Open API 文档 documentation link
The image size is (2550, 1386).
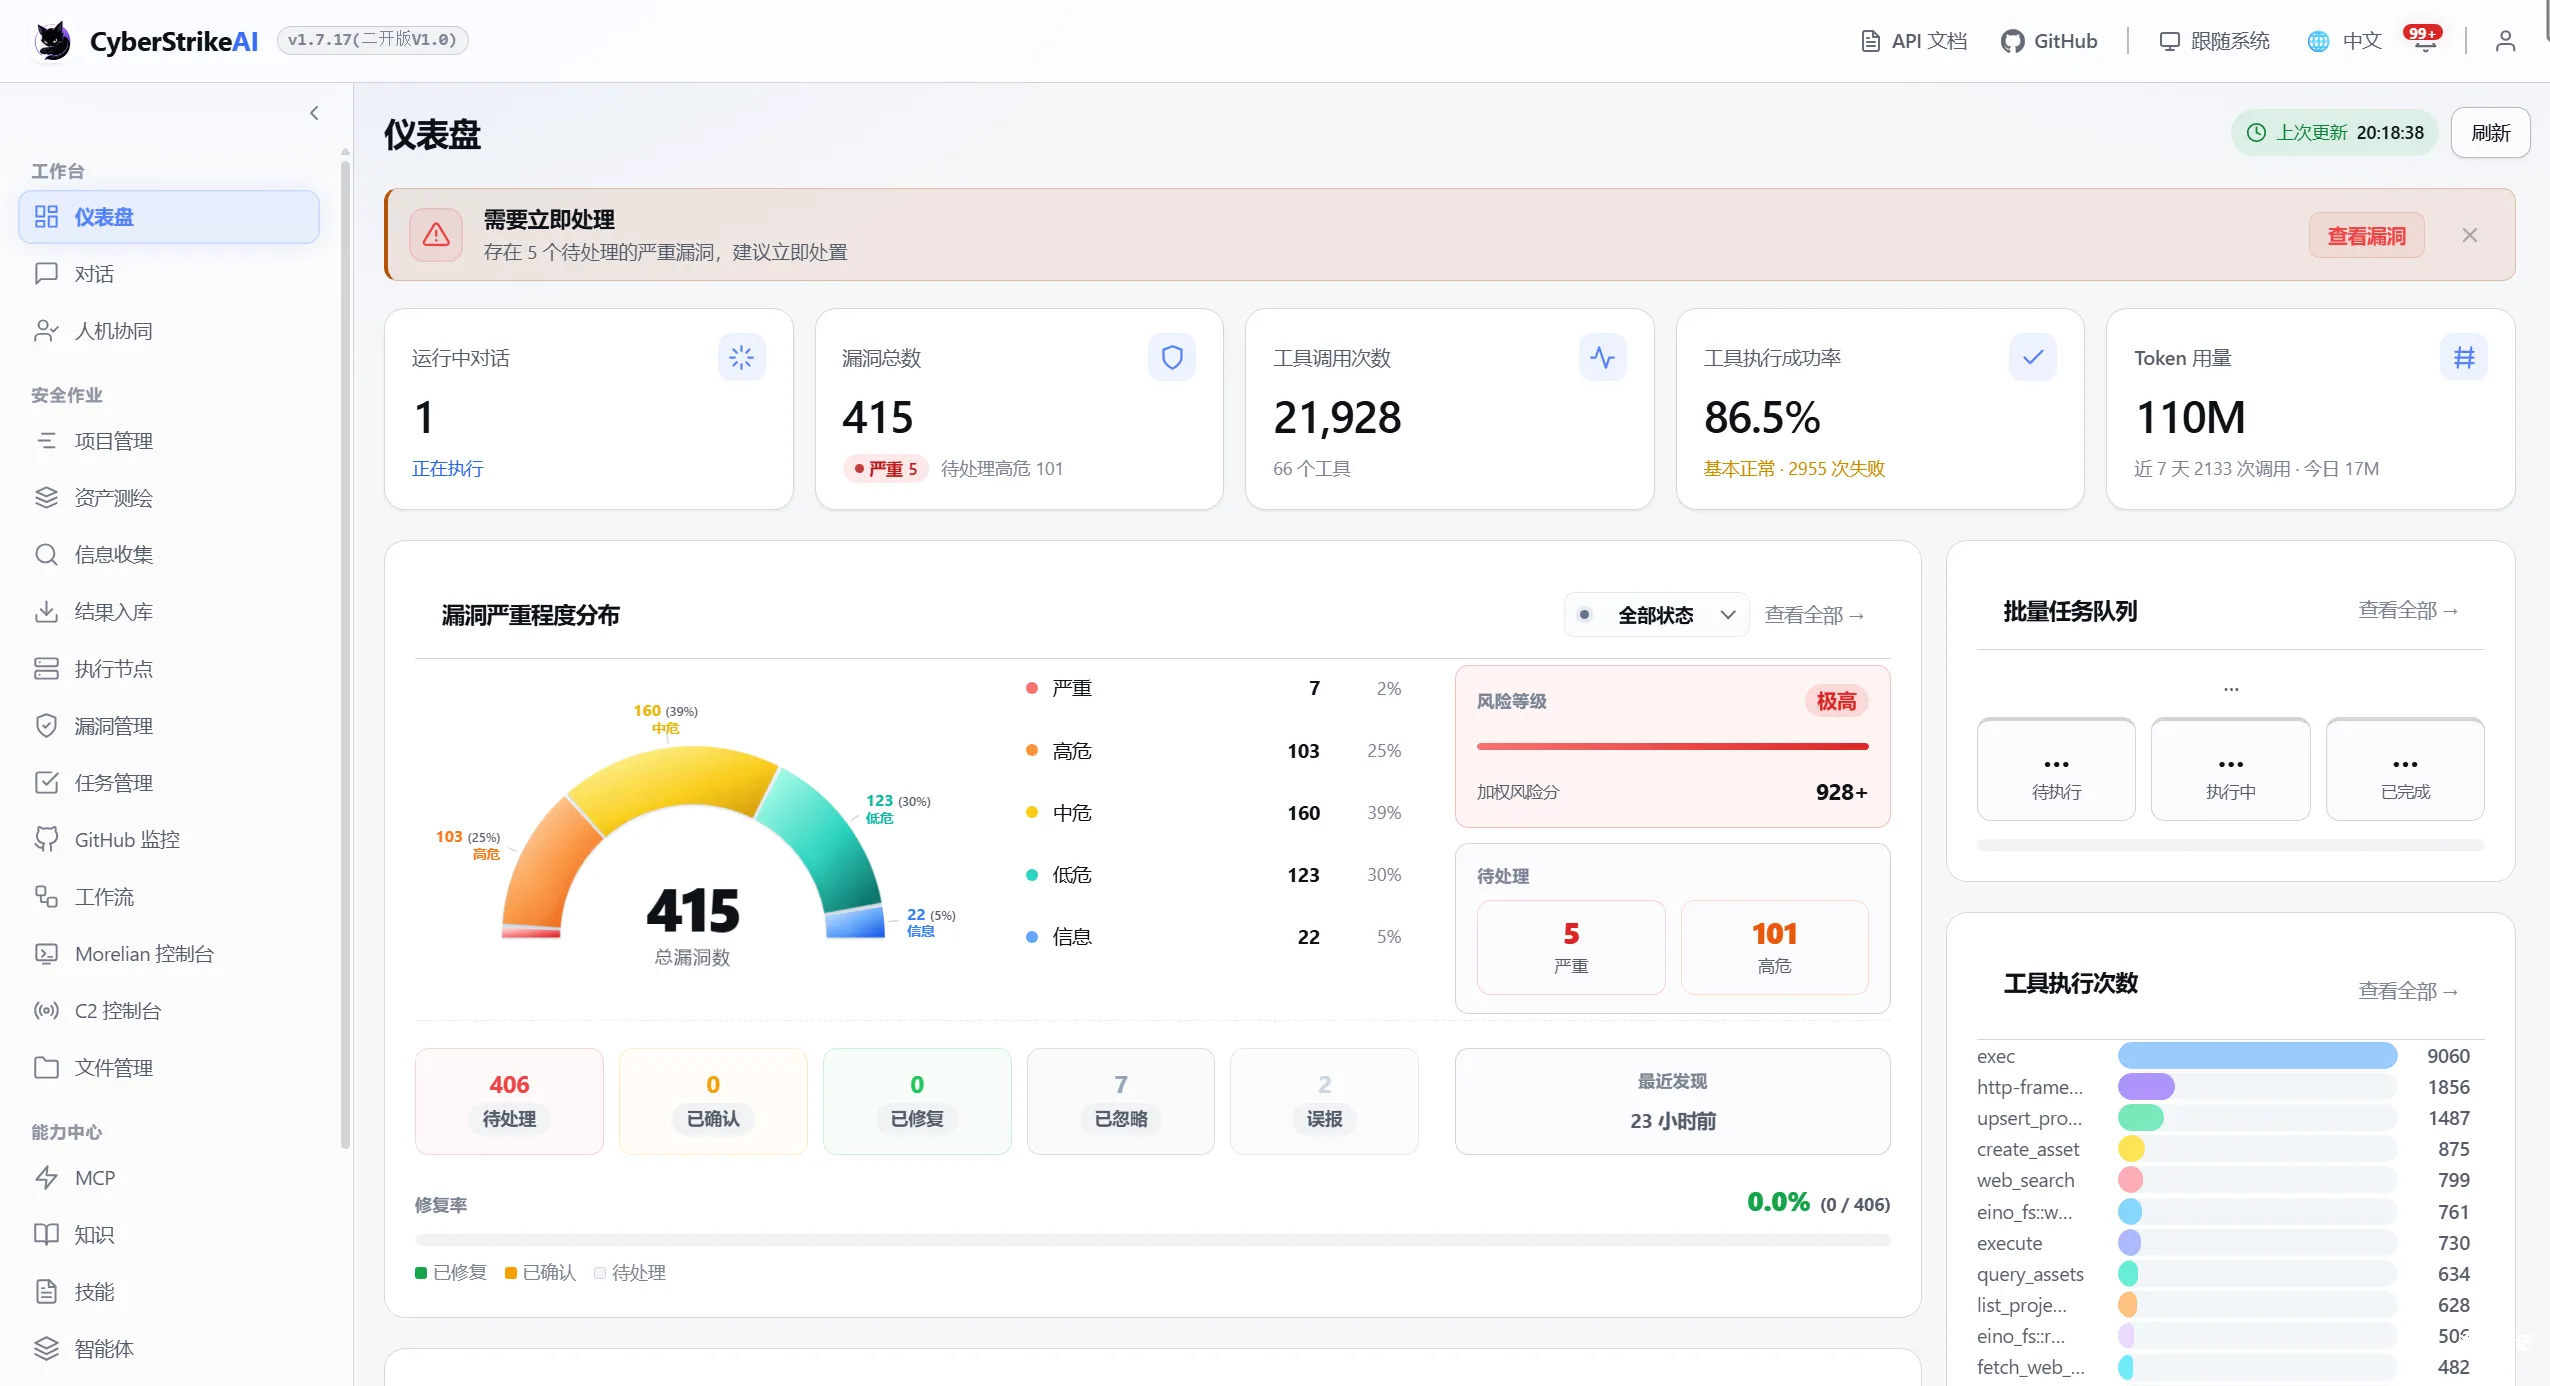coord(1914,41)
